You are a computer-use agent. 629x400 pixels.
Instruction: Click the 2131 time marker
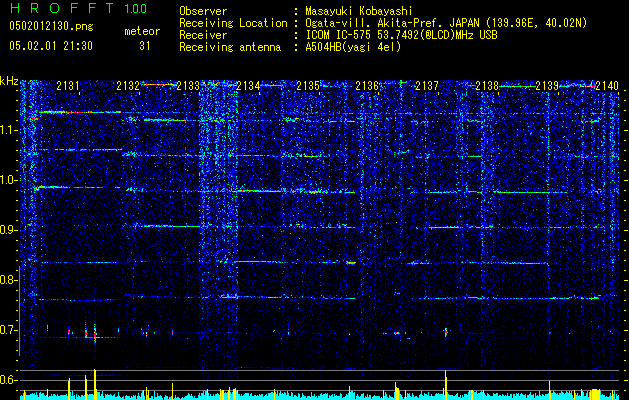point(68,85)
